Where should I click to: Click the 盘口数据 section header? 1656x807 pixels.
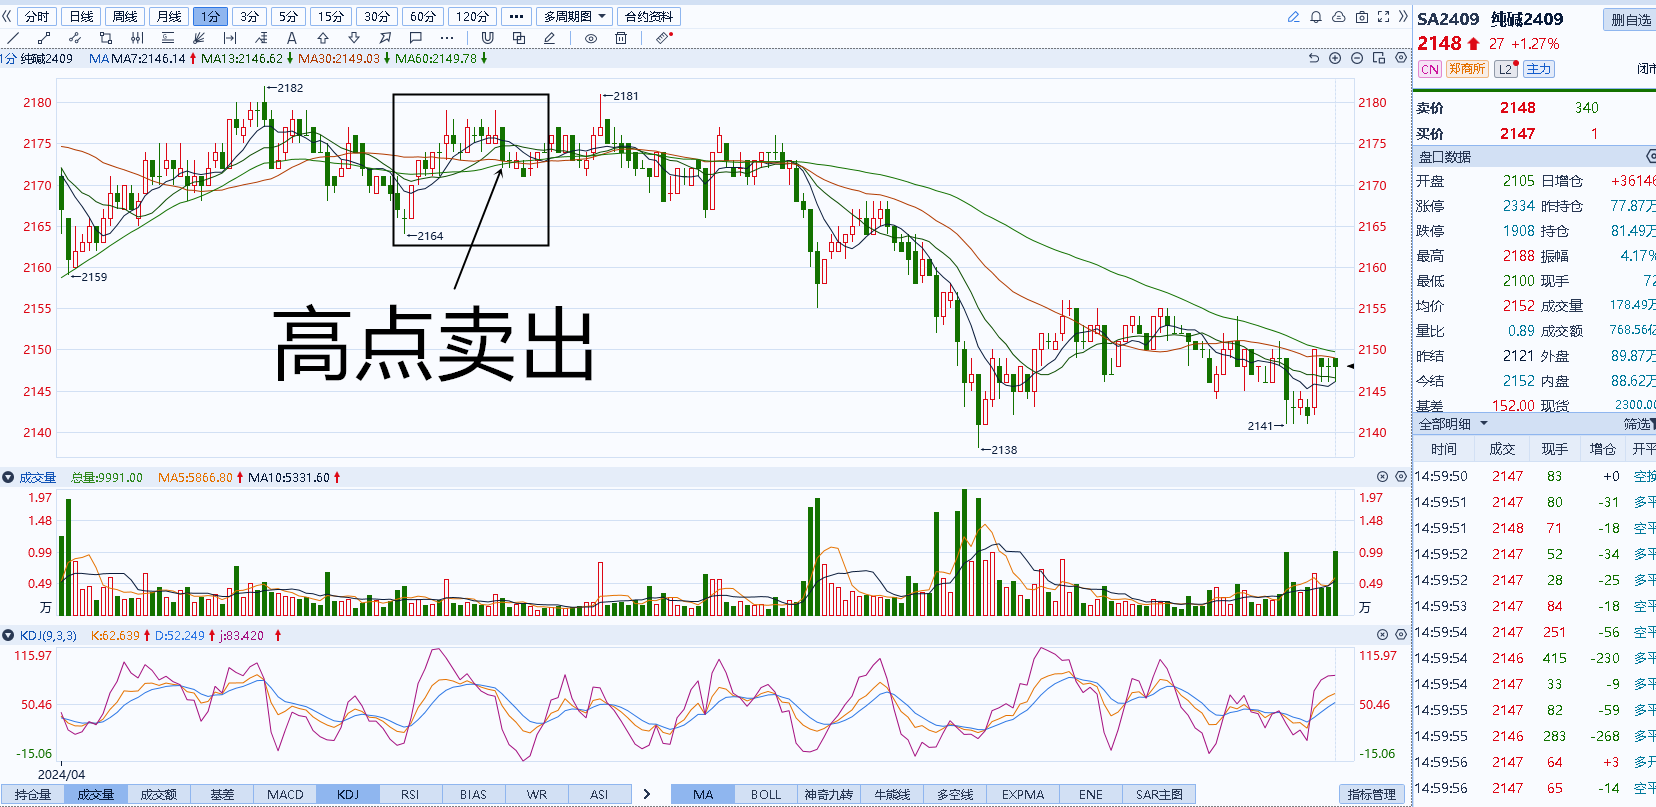[1534, 157]
